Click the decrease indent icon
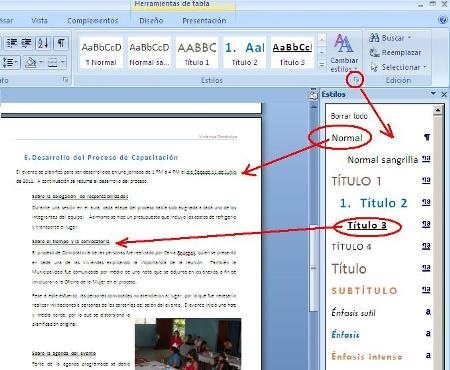The image size is (450, 370). [12, 43]
